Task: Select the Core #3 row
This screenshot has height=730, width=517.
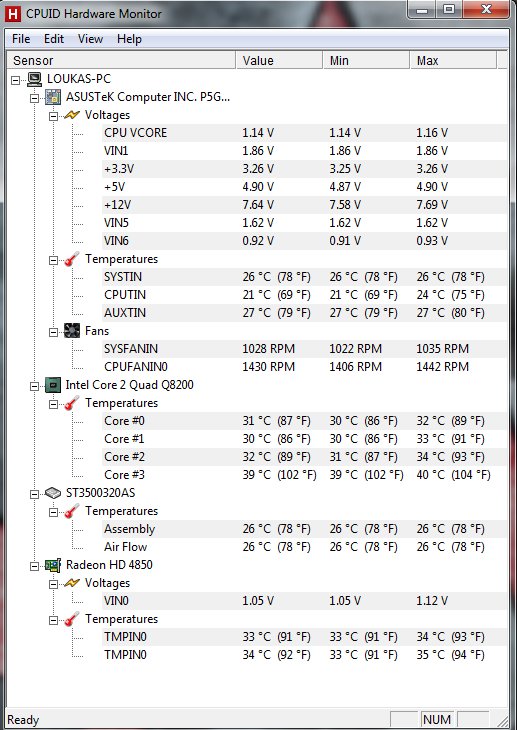Action: point(304,475)
